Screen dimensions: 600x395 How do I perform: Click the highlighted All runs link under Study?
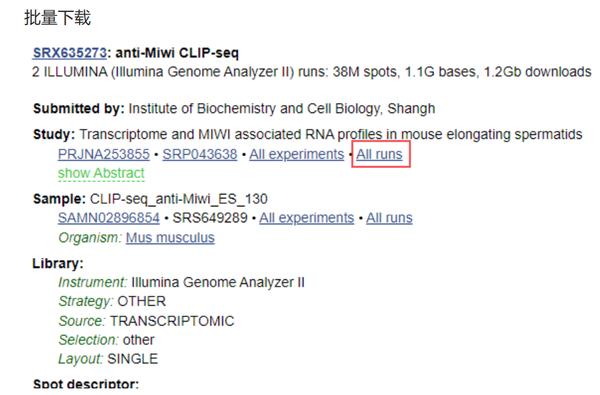tap(379, 154)
